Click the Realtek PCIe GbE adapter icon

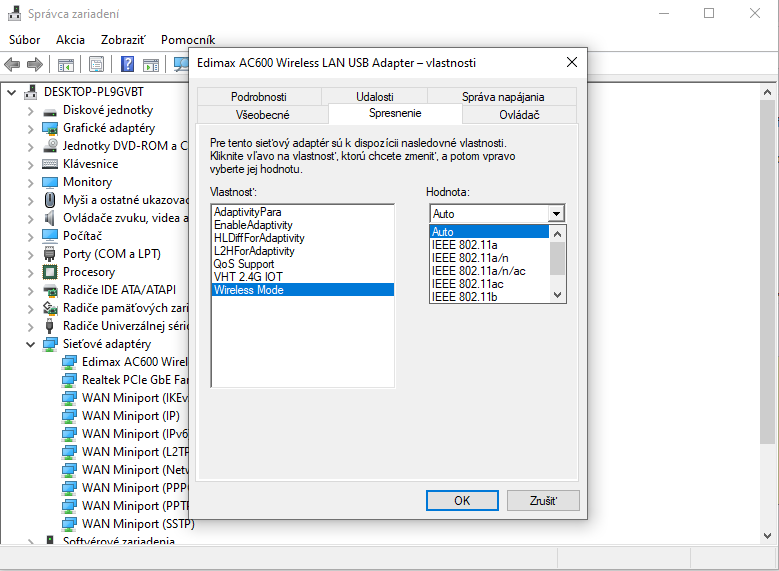tap(69, 380)
